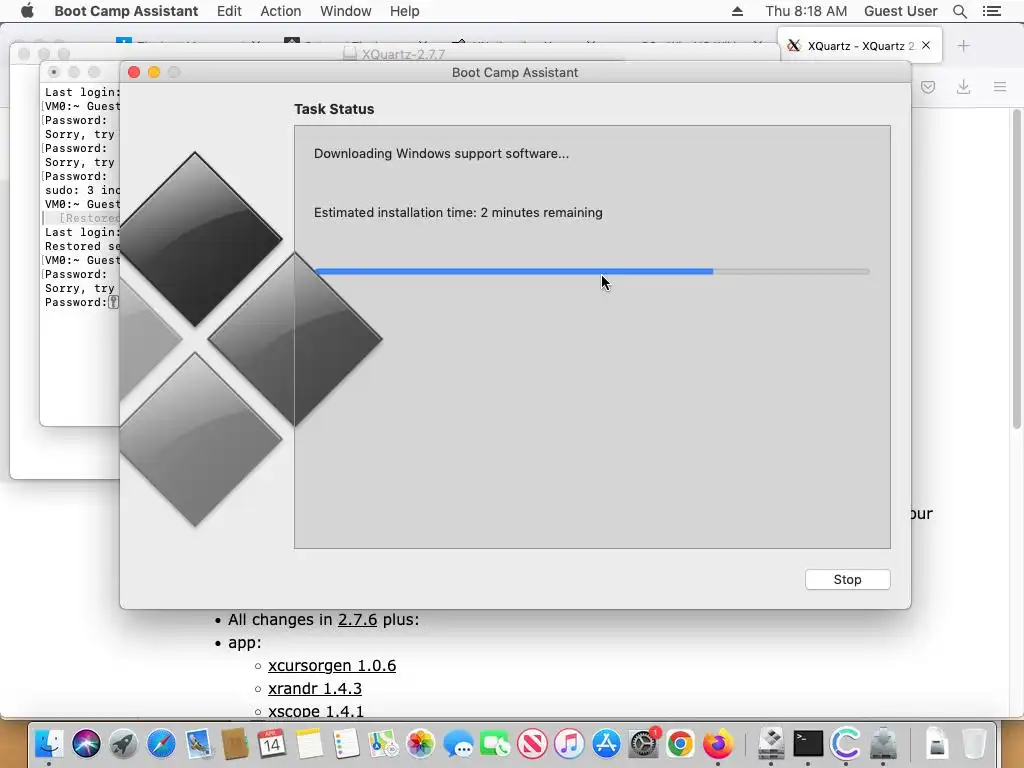Screen dimensions: 1024x768
Task: Open News red icon in Dock
Action: pyautogui.click(x=532, y=744)
